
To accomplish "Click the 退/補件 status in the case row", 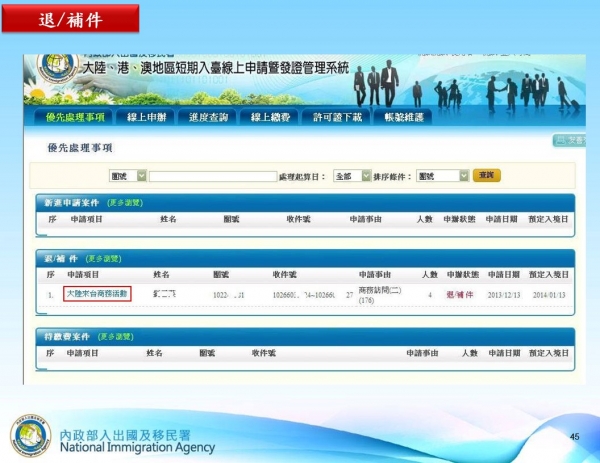I will [x=460, y=294].
